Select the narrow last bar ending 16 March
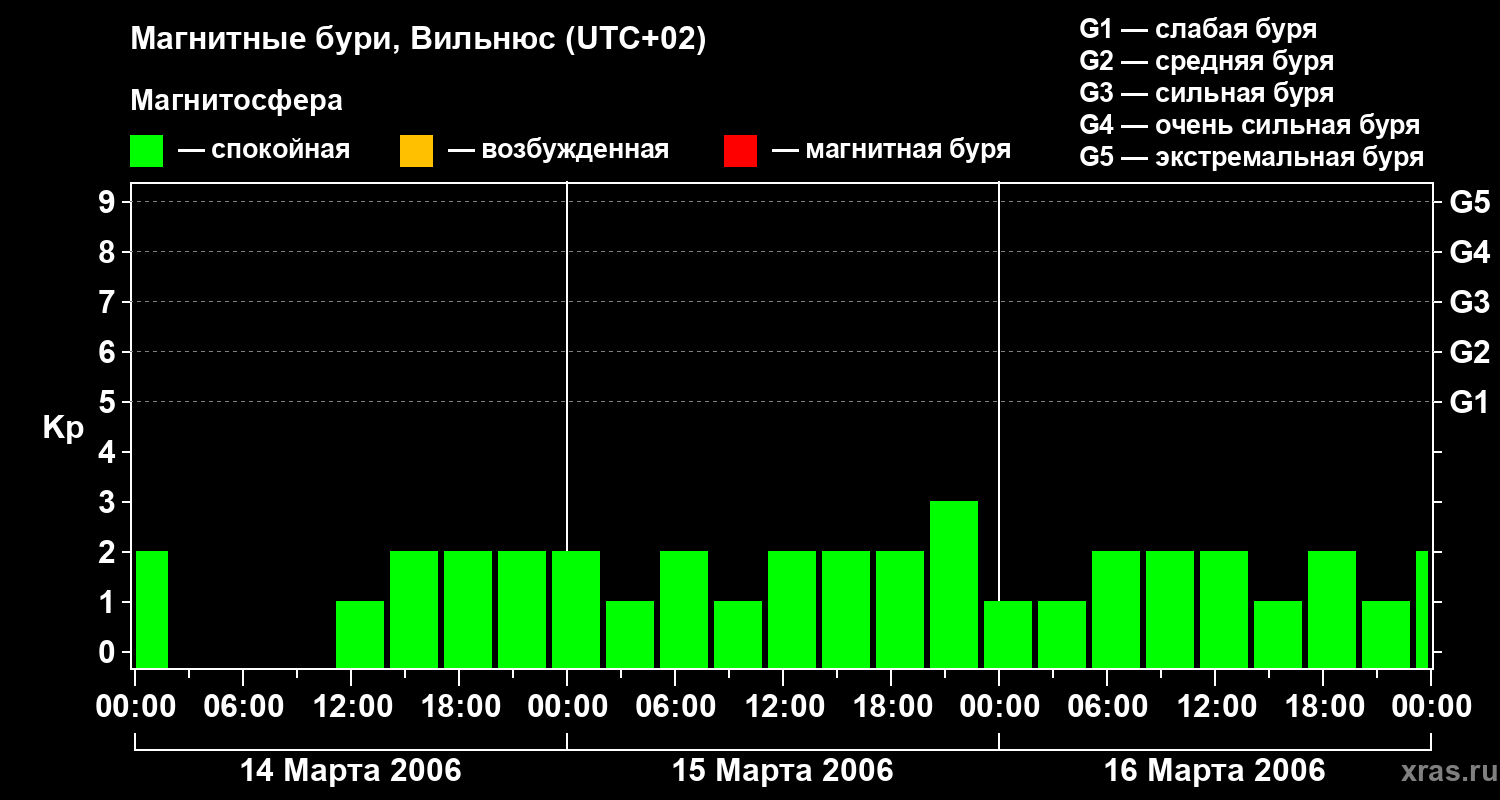Viewport: 1500px width, 800px height. [x=1422, y=609]
